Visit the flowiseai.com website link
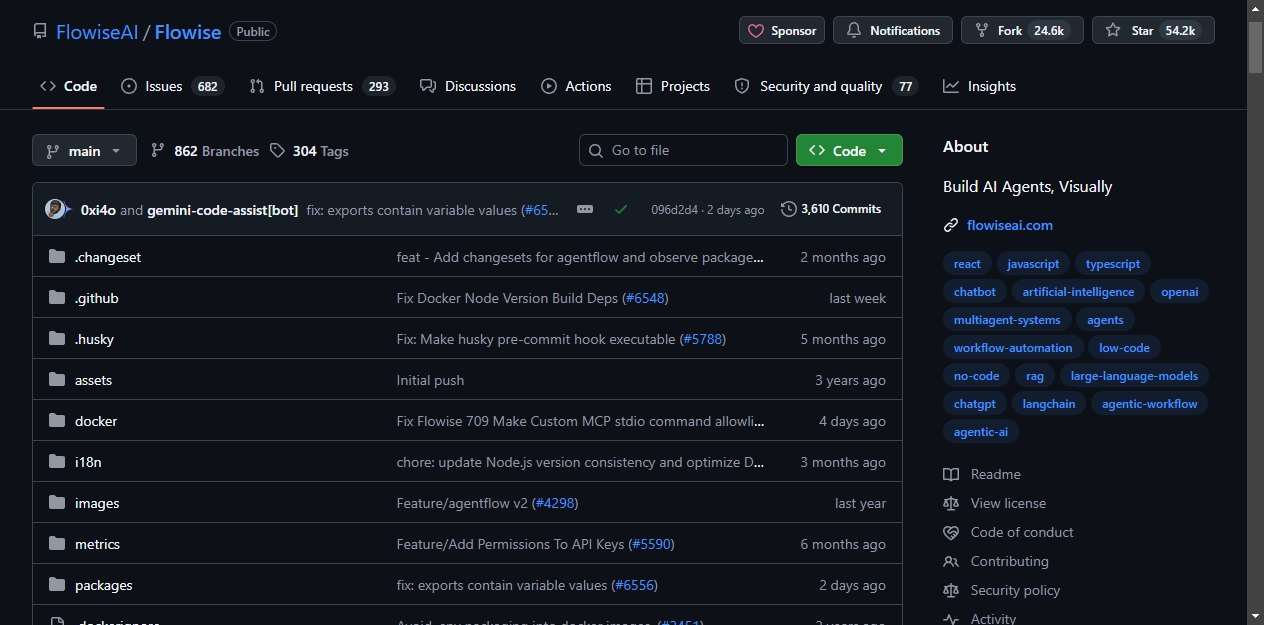This screenshot has height=625, width=1264. (x=1009, y=225)
